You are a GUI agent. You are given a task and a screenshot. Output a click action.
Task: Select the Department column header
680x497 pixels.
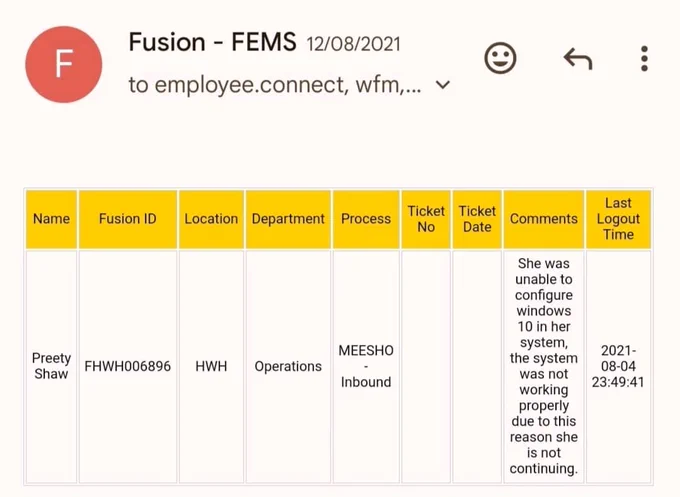(x=288, y=219)
